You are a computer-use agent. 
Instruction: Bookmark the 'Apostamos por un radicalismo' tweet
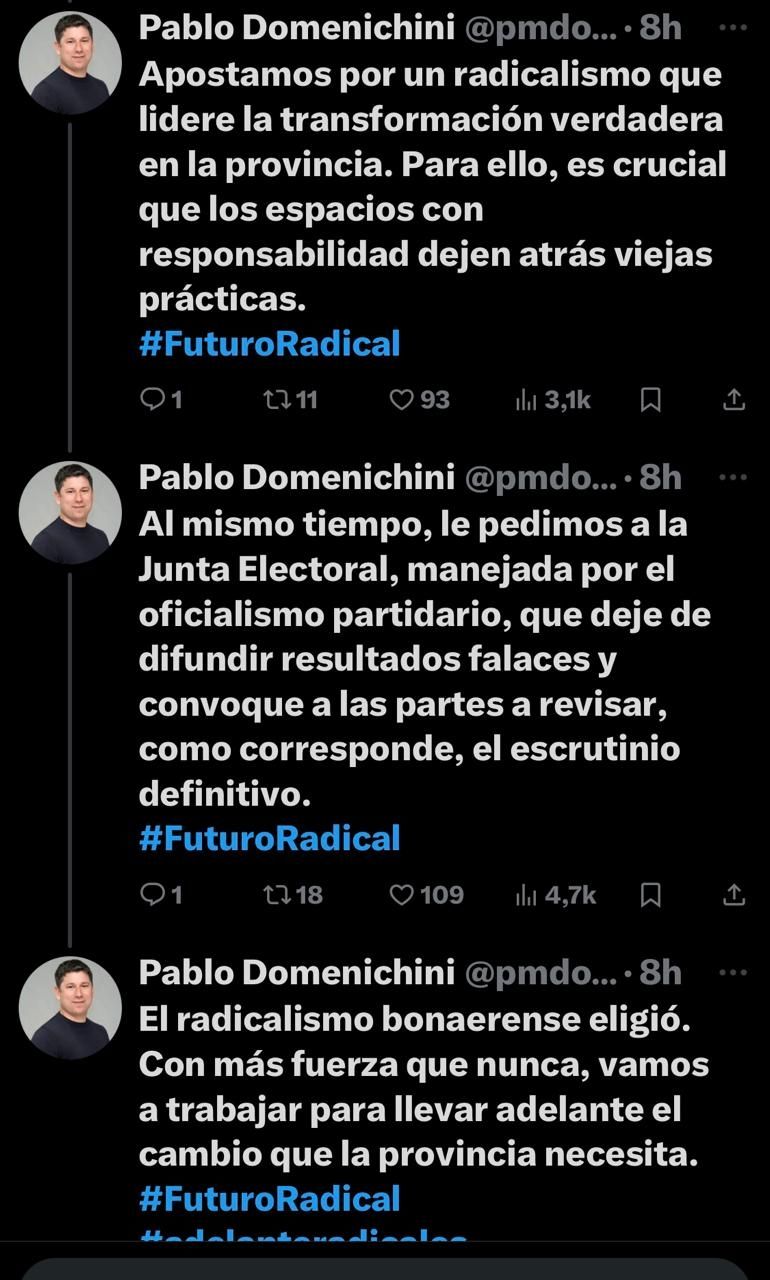[x=650, y=400]
